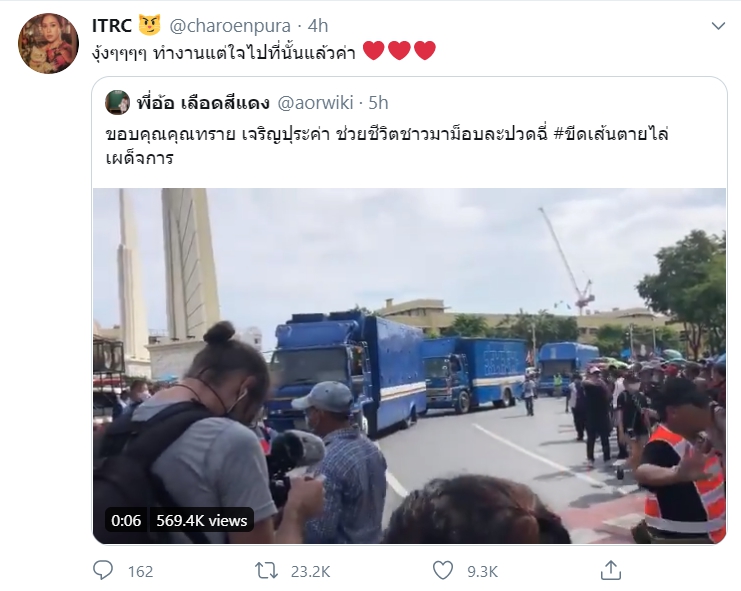741x591 pixels.
Task: Click the 9.3K likes count
Action: tap(483, 572)
